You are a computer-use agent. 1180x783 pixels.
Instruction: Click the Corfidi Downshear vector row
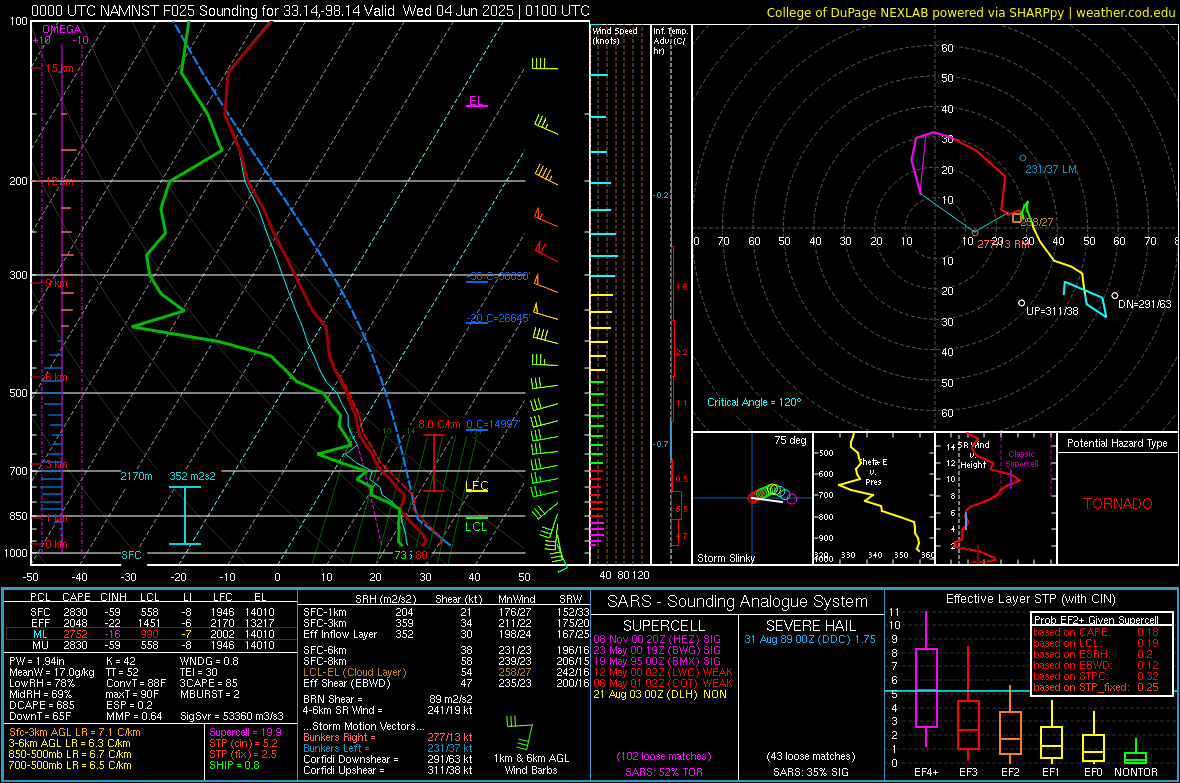click(388, 759)
